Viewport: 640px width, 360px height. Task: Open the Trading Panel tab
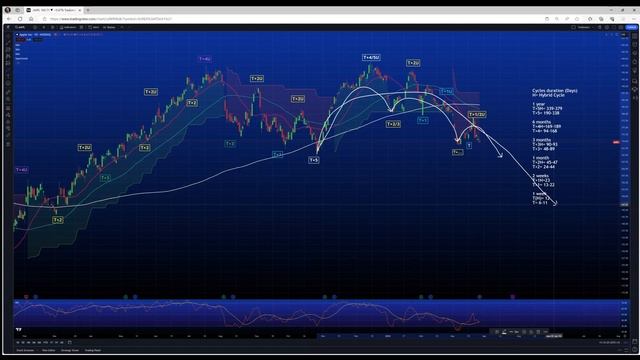coord(93,350)
